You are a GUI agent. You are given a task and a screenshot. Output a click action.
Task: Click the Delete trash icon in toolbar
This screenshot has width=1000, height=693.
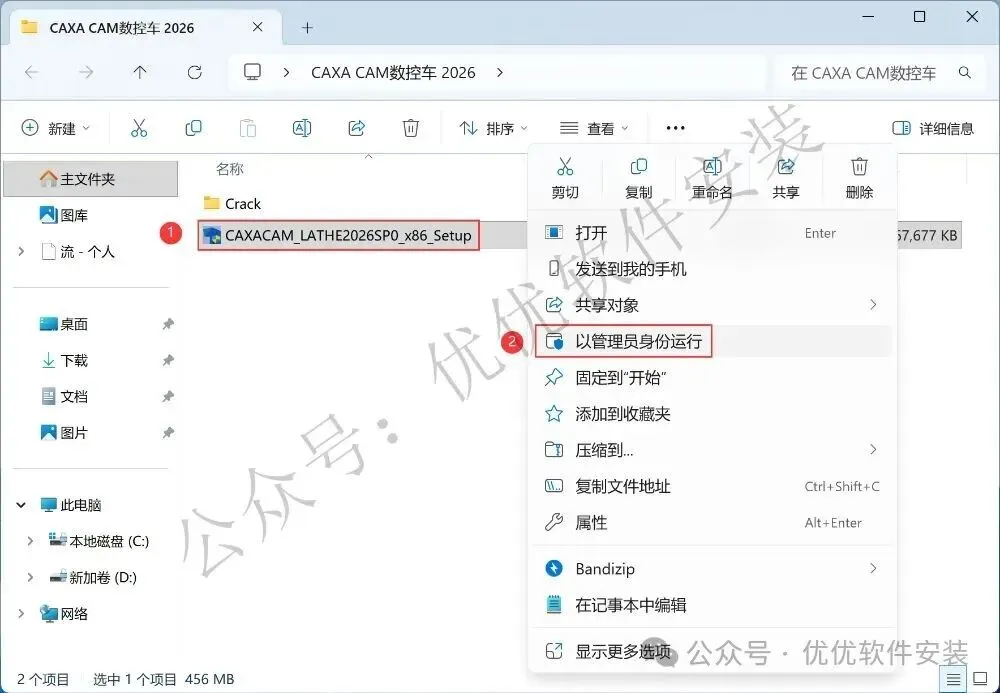tap(411, 128)
